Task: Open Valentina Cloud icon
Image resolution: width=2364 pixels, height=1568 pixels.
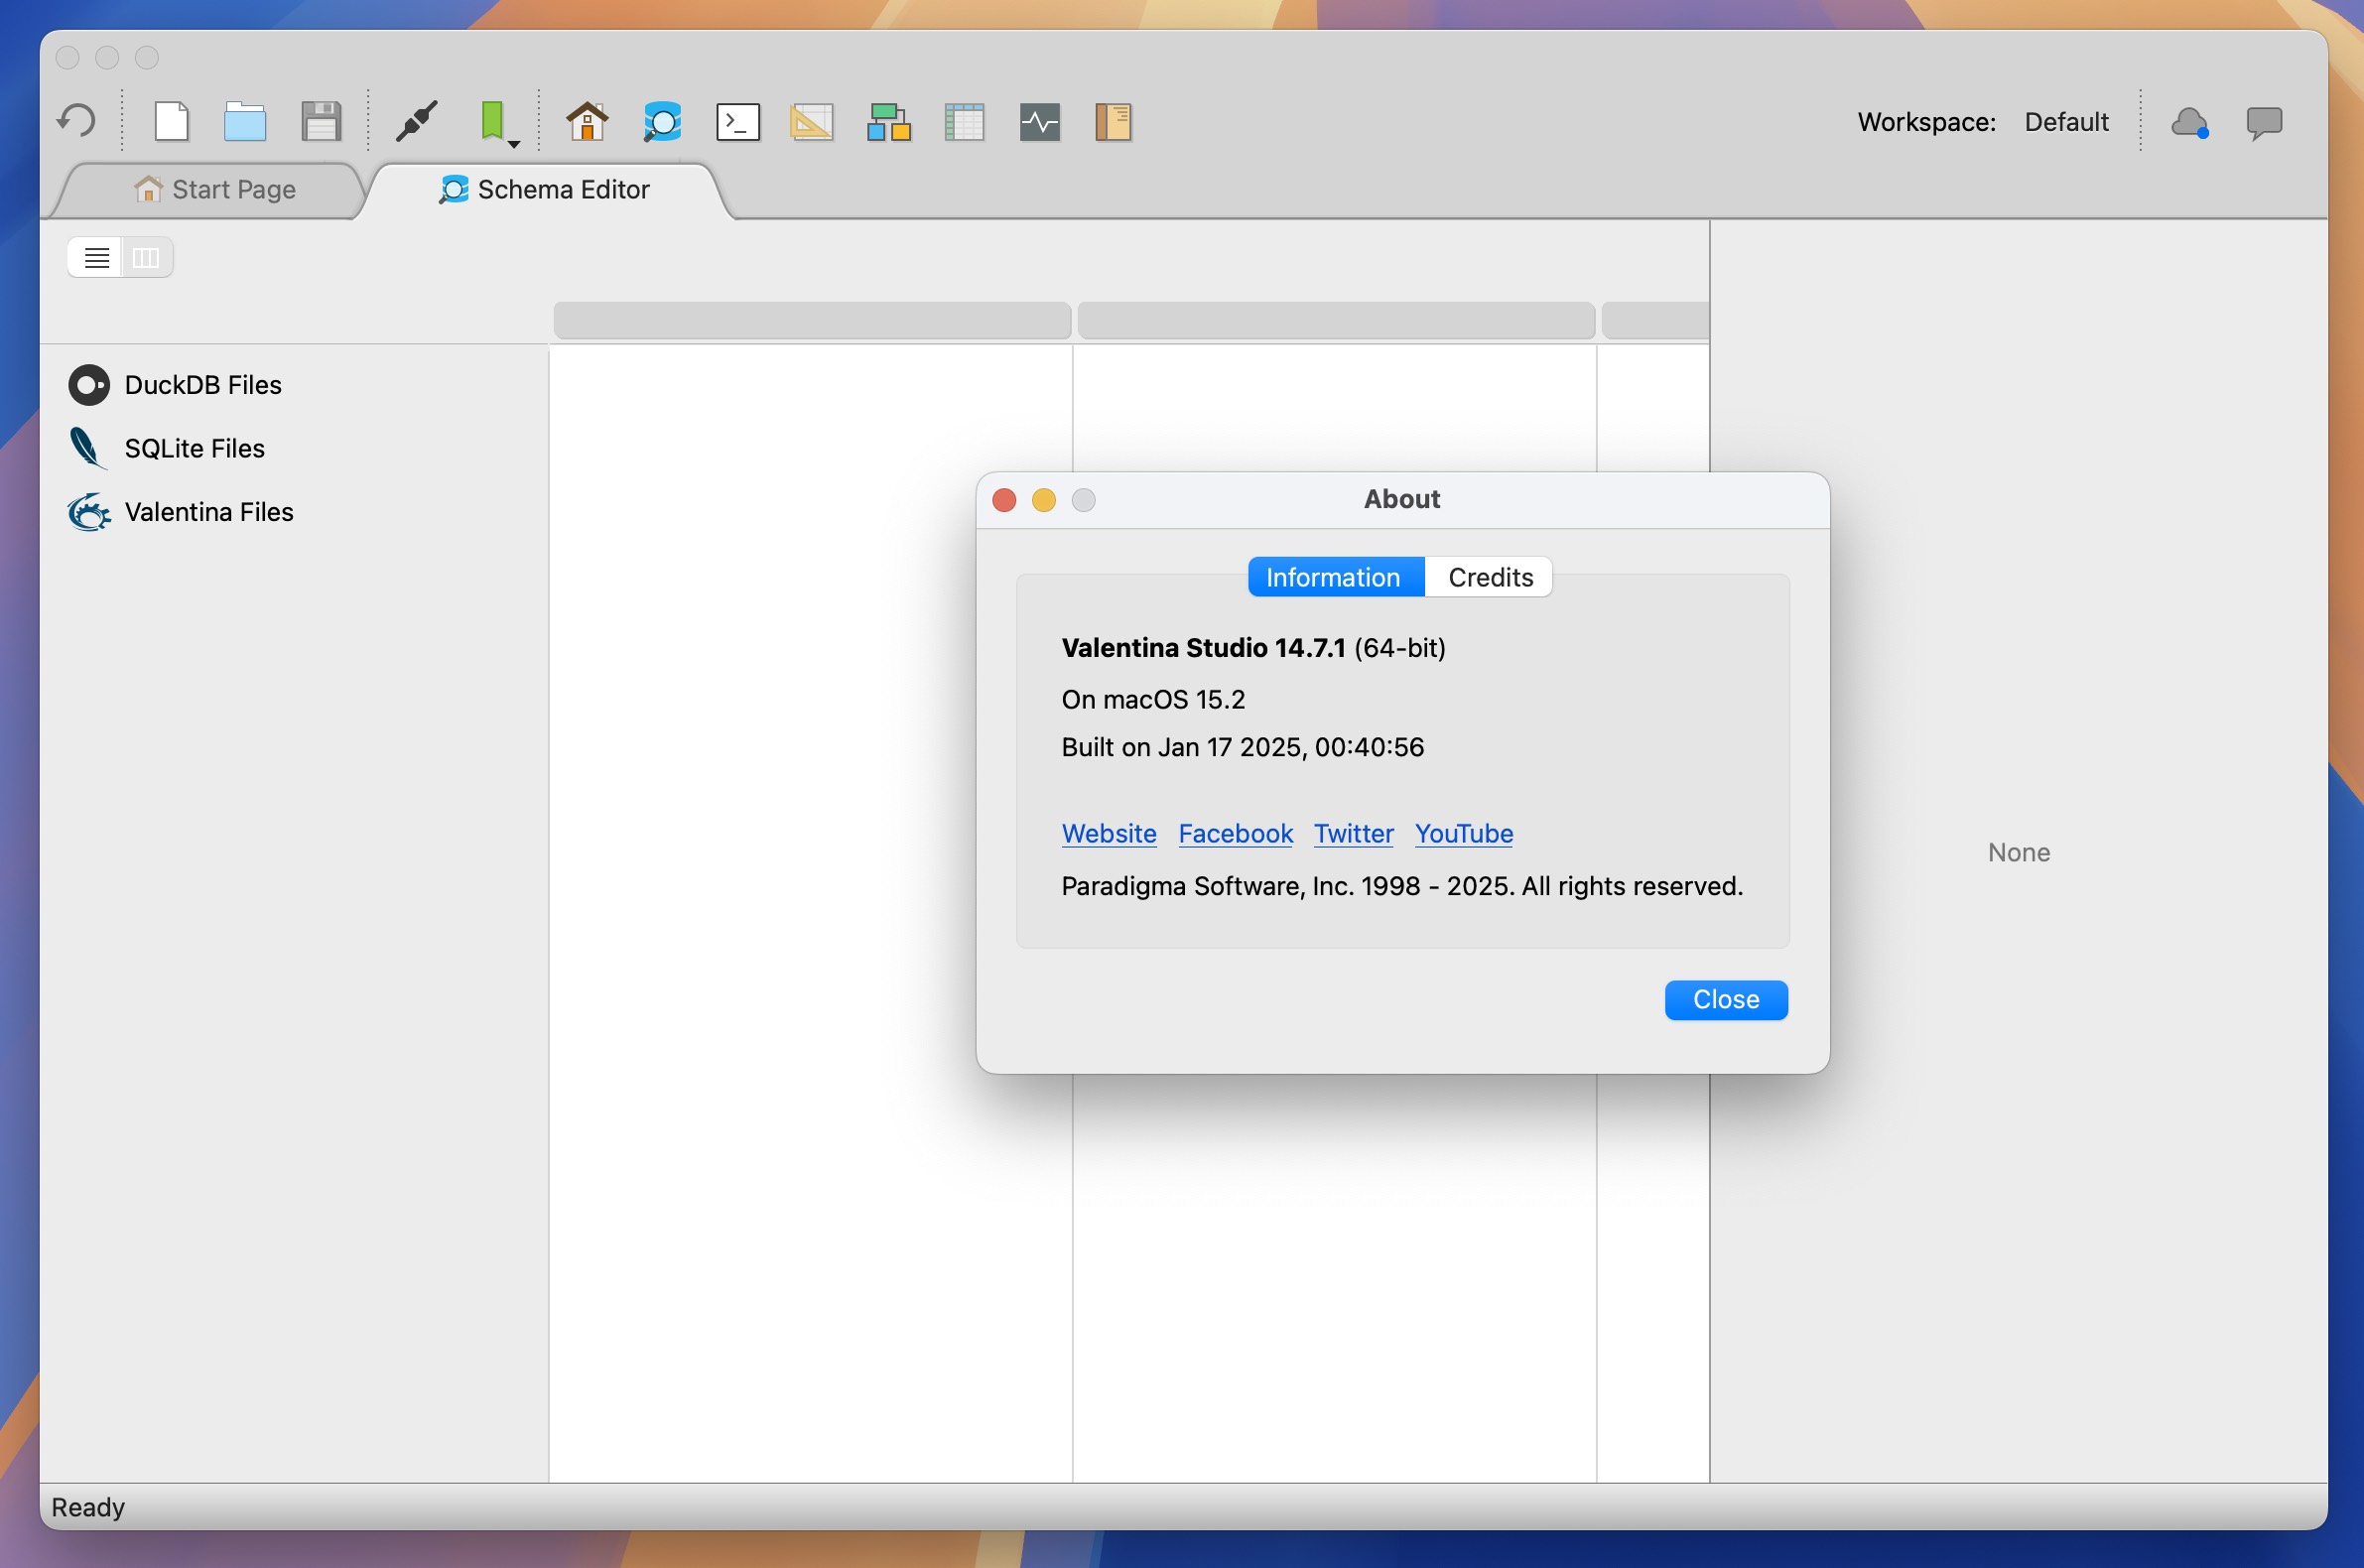Action: pos(2189,121)
